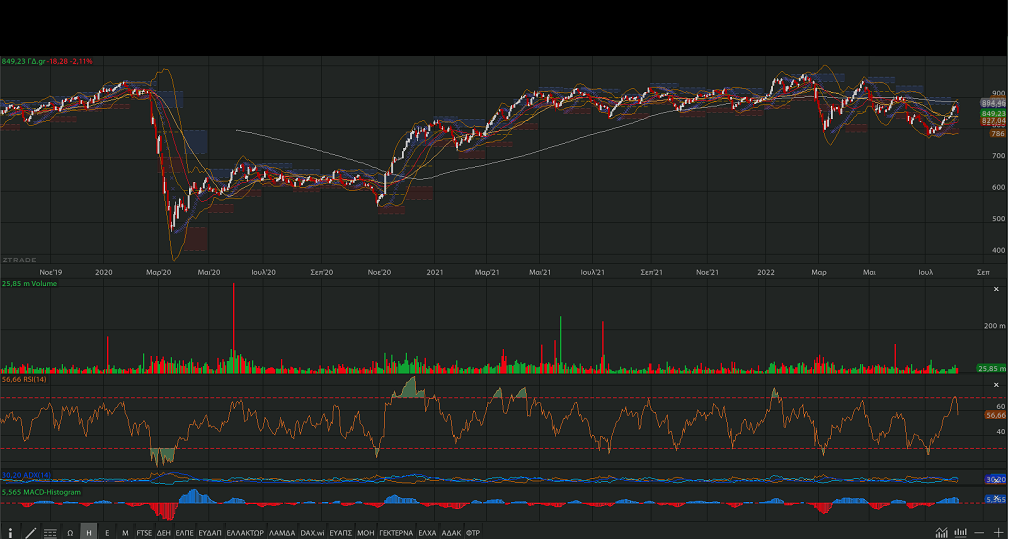
Task: Switch to DAX.wi symbol
Action: [x=313, y=533]
